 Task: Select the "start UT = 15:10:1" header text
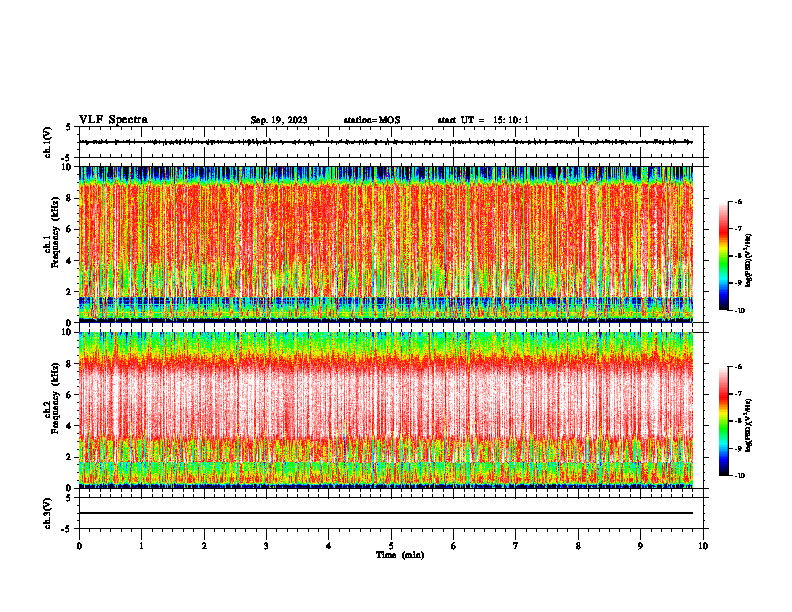483,120
